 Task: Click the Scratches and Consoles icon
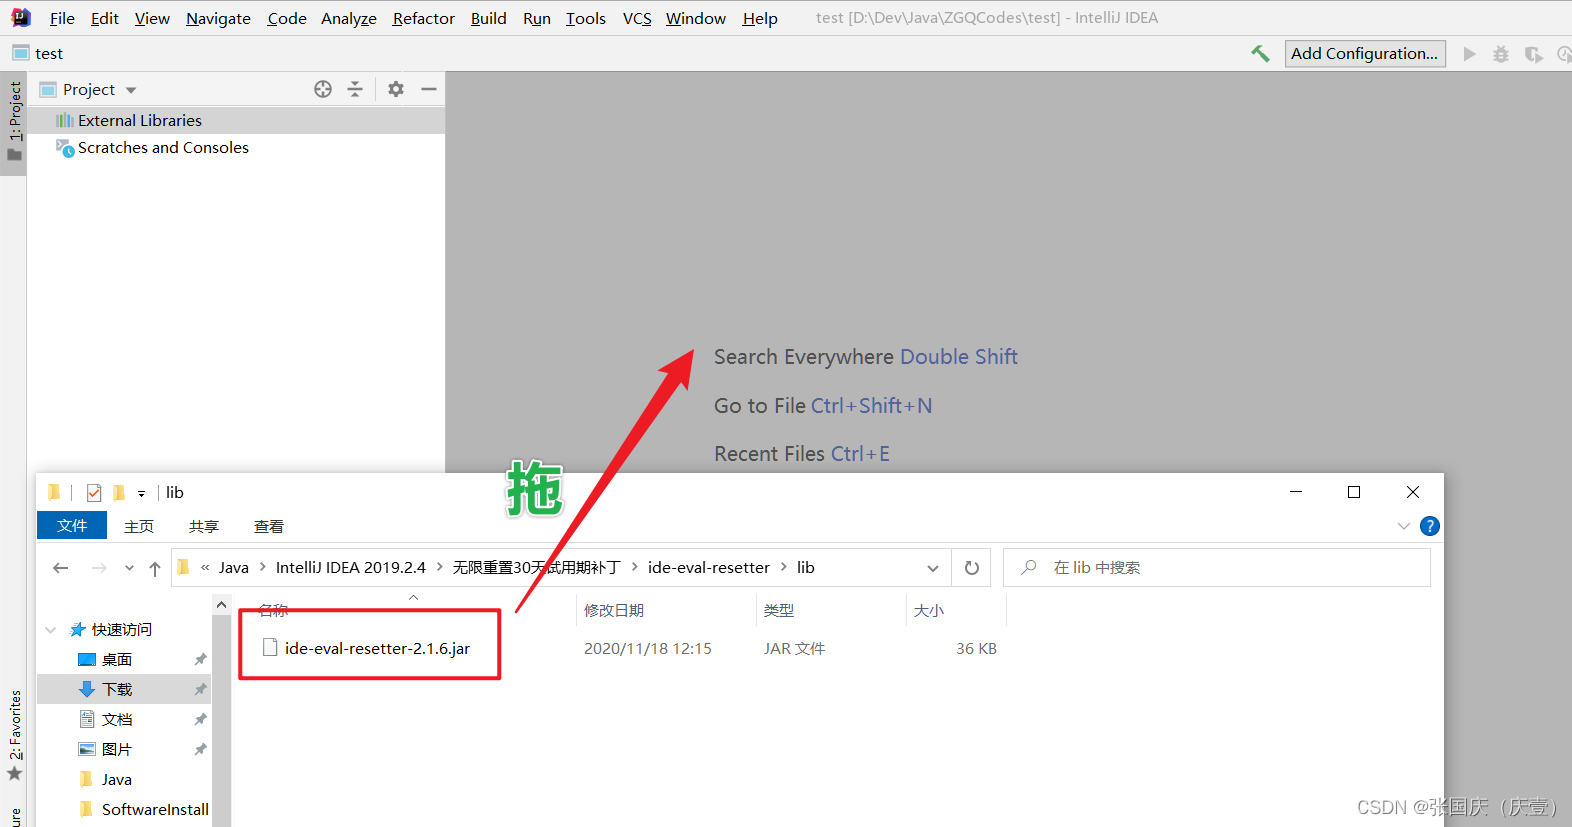[x=65, y=148]
